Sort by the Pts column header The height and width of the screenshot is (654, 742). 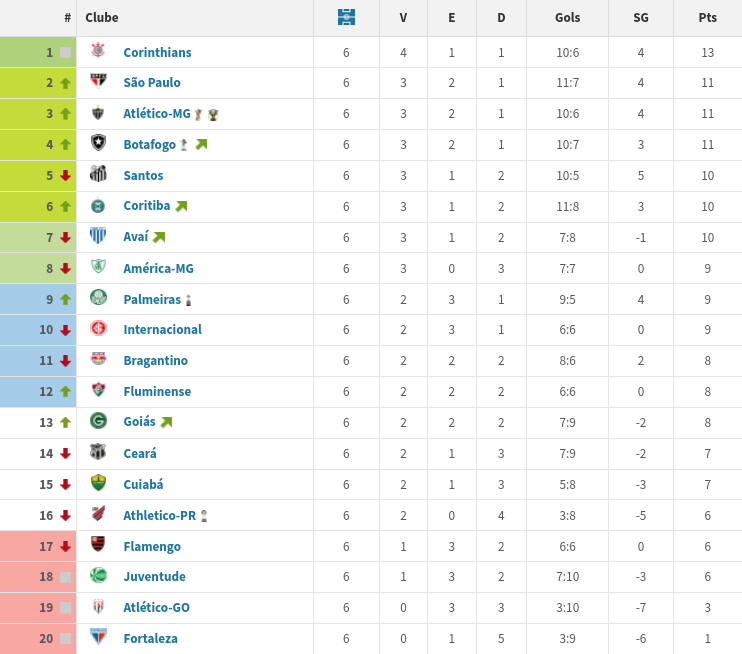707,18
